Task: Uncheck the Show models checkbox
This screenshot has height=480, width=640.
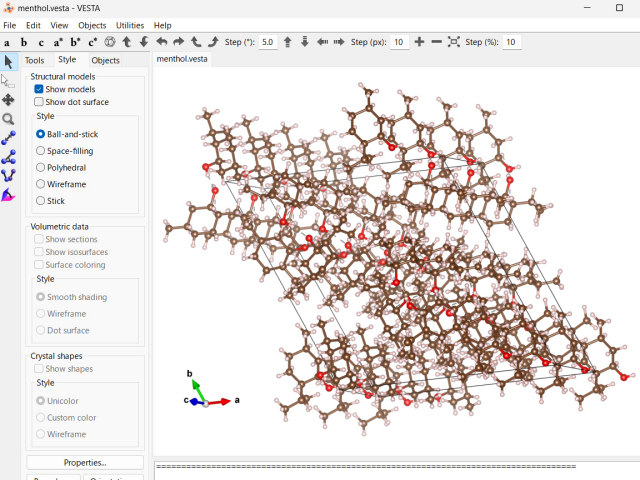Action: 39,89
